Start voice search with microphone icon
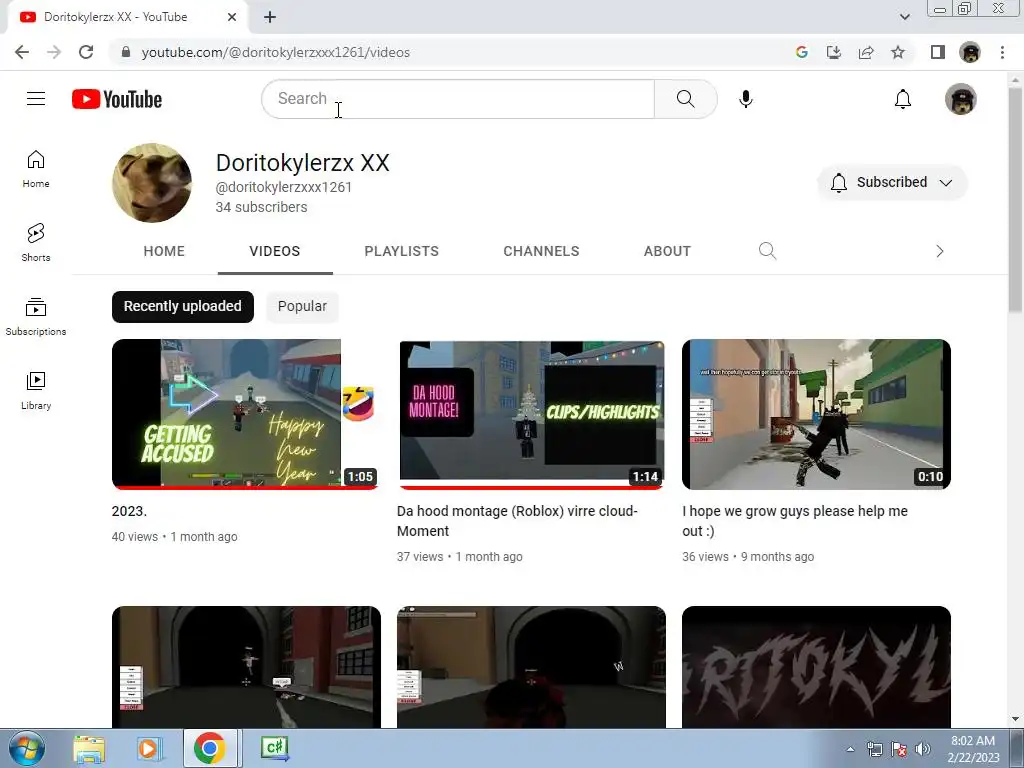Image resolution: width=1024 pixels, height=768 pixels. click(746, 99)
